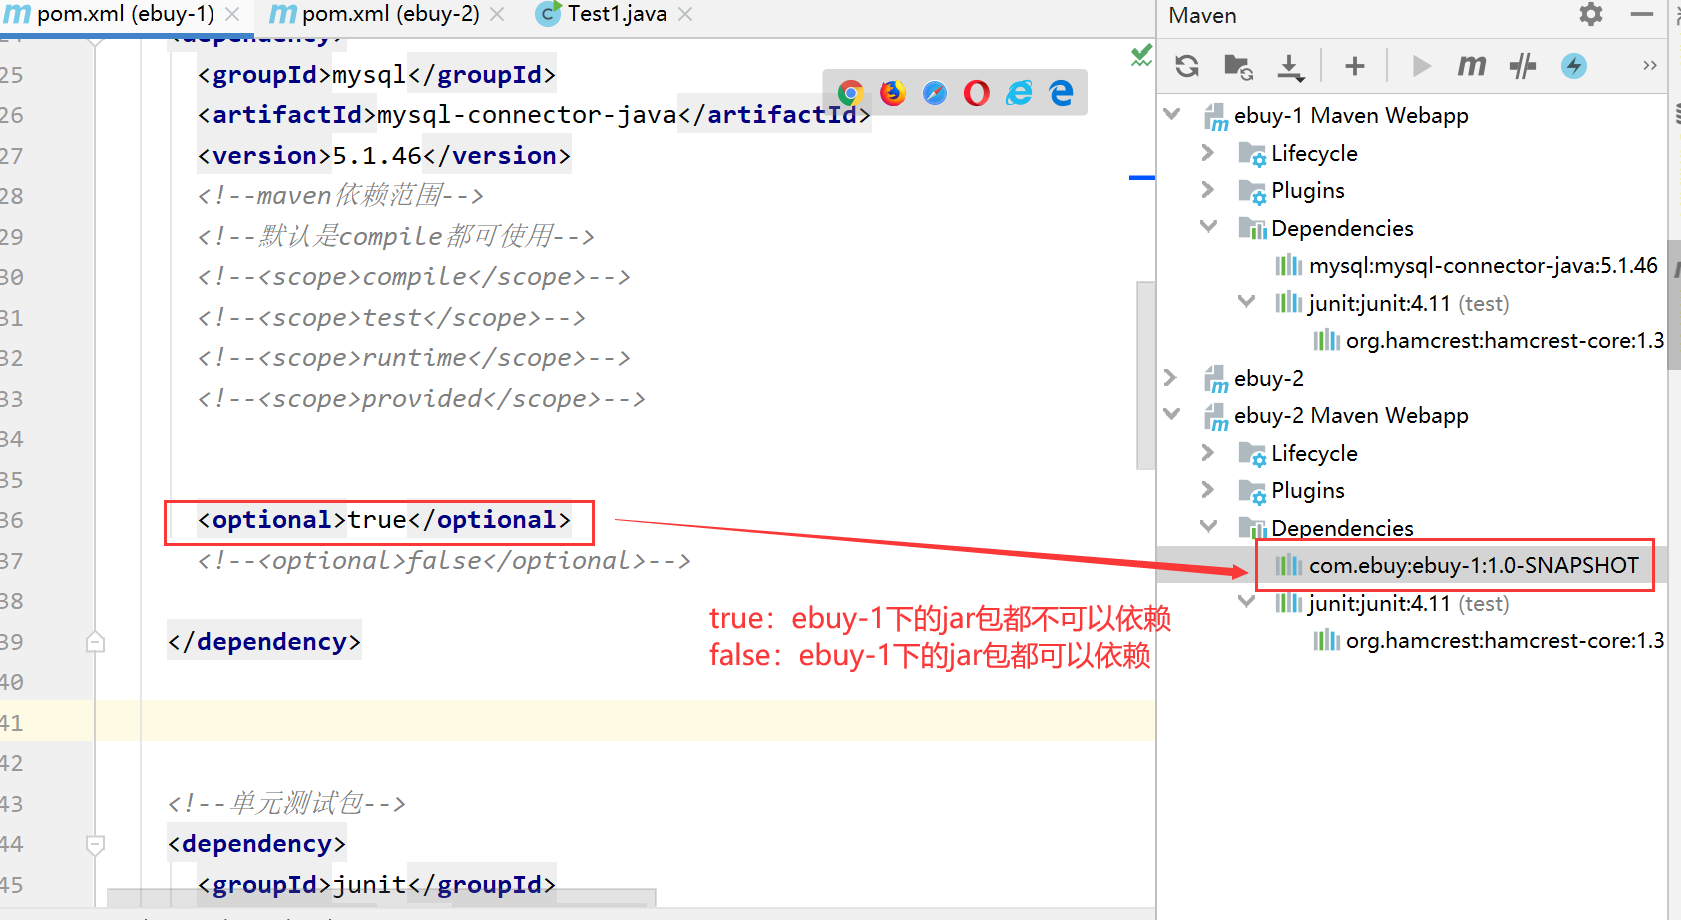Show more Maven toolbar actions chevron

coord(1650,66)
